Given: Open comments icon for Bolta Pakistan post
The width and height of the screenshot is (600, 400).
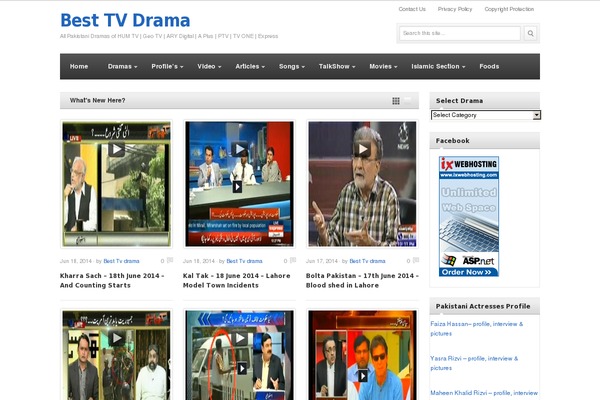Looking at the screenshot, I should click(416, 261).
